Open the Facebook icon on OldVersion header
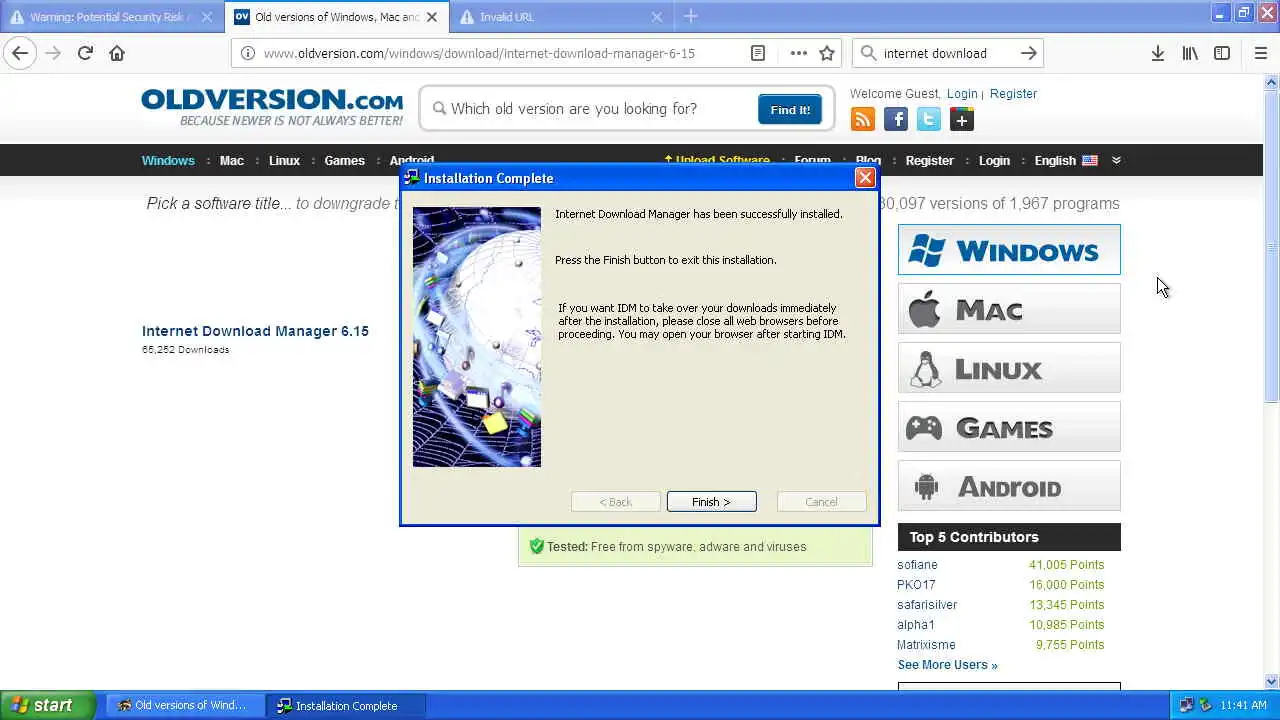Viewport: 1280px width, 720px height. [x=896, y=120]
